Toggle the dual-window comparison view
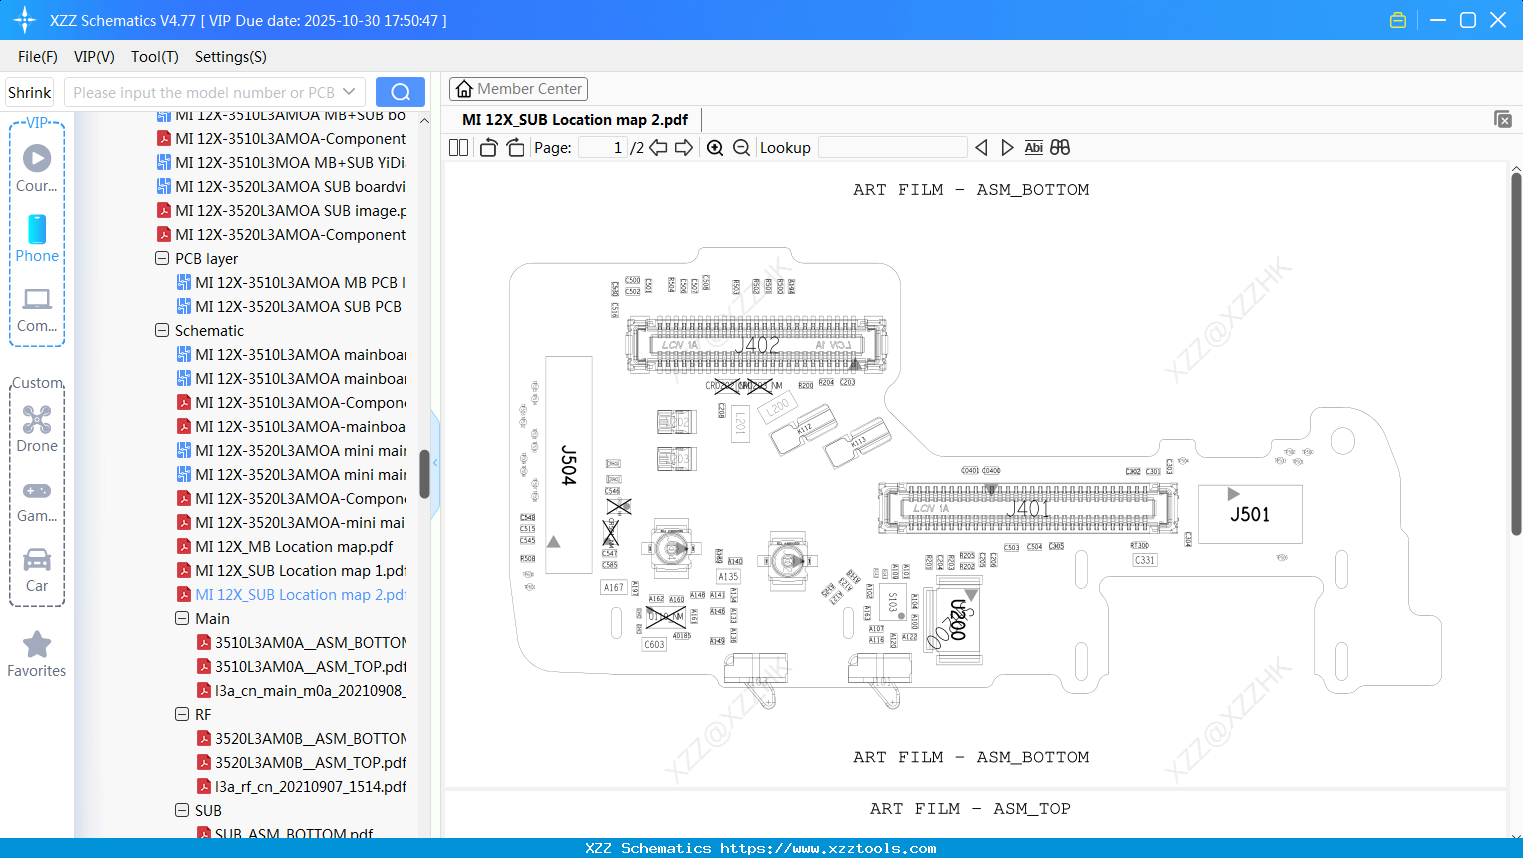 click(x=1060, y=147)
